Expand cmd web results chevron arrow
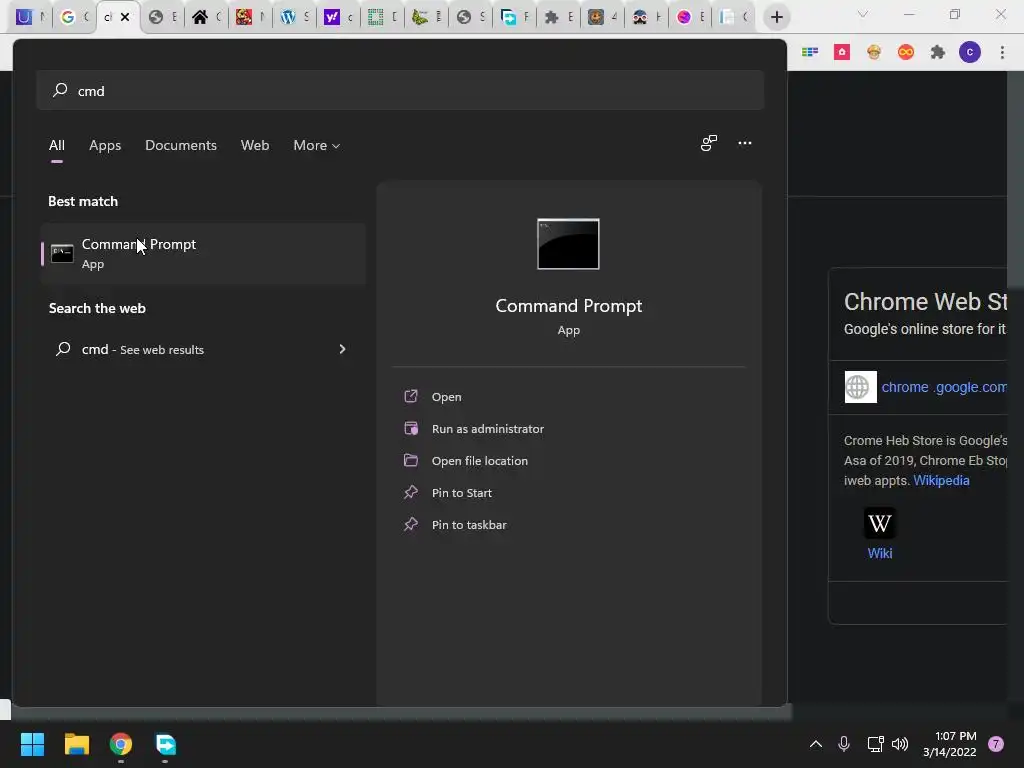 coord(342,349)
